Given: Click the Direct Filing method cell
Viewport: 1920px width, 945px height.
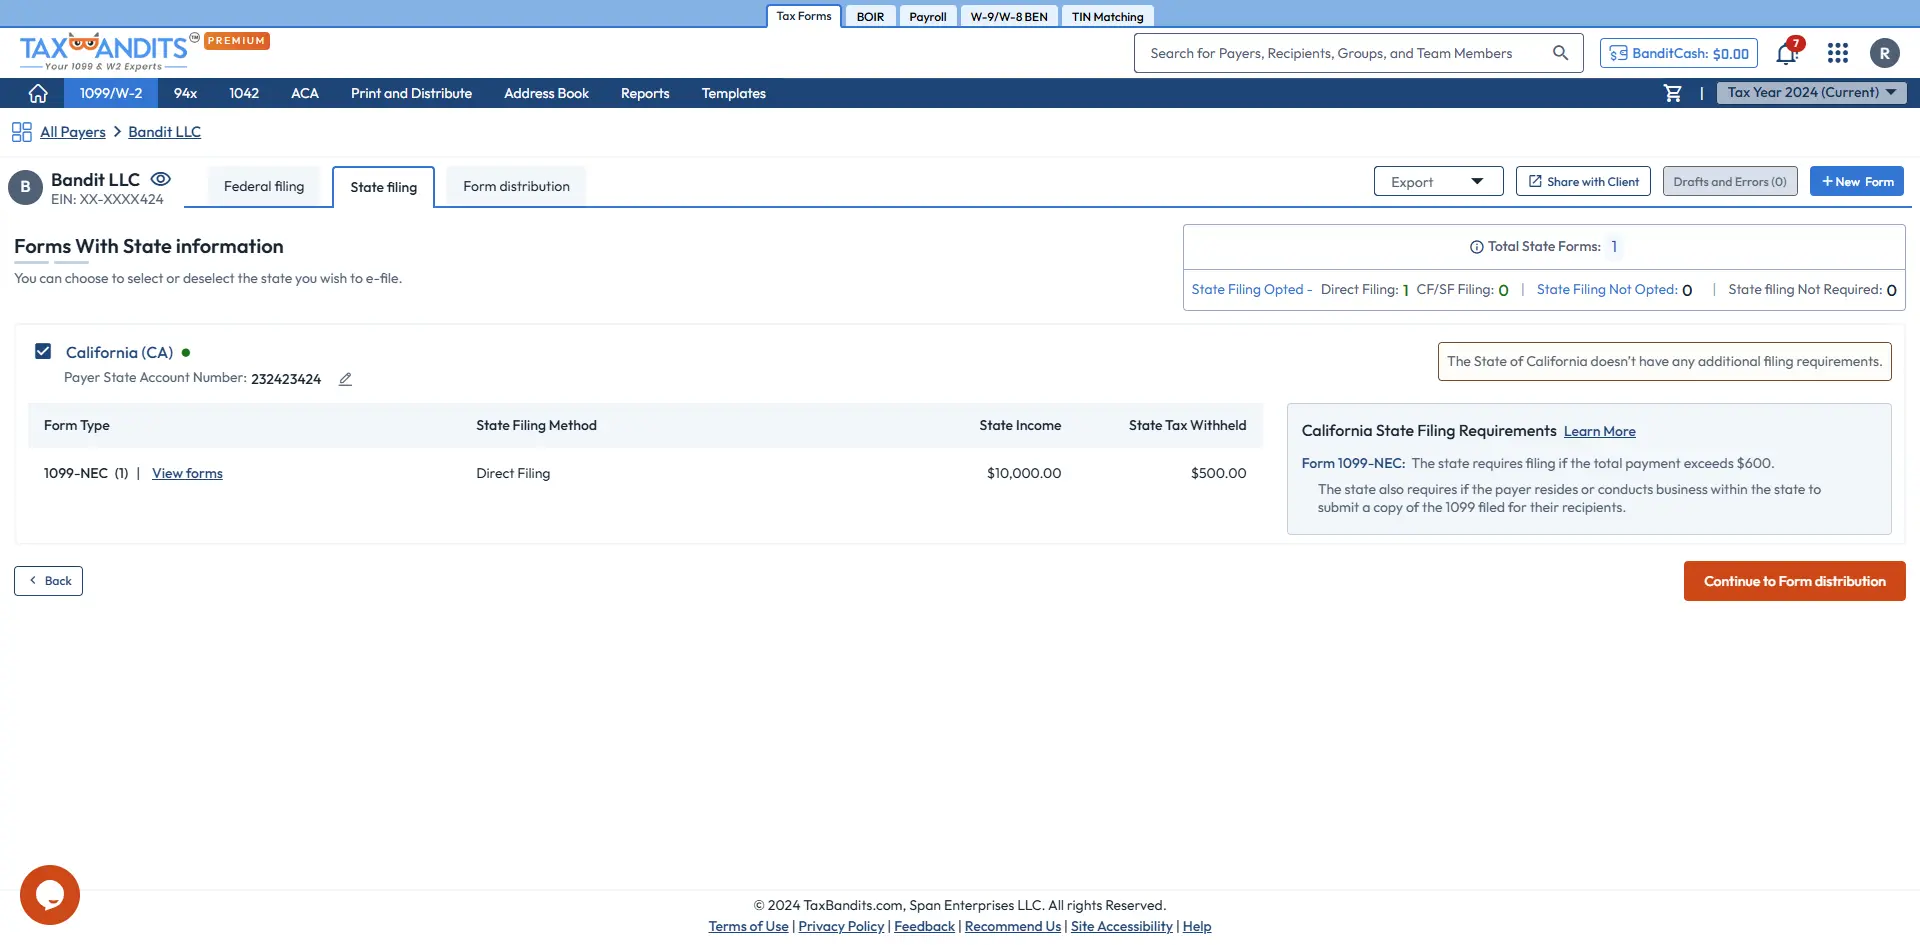Looking at the screenshot, I should tap(513, 474).
